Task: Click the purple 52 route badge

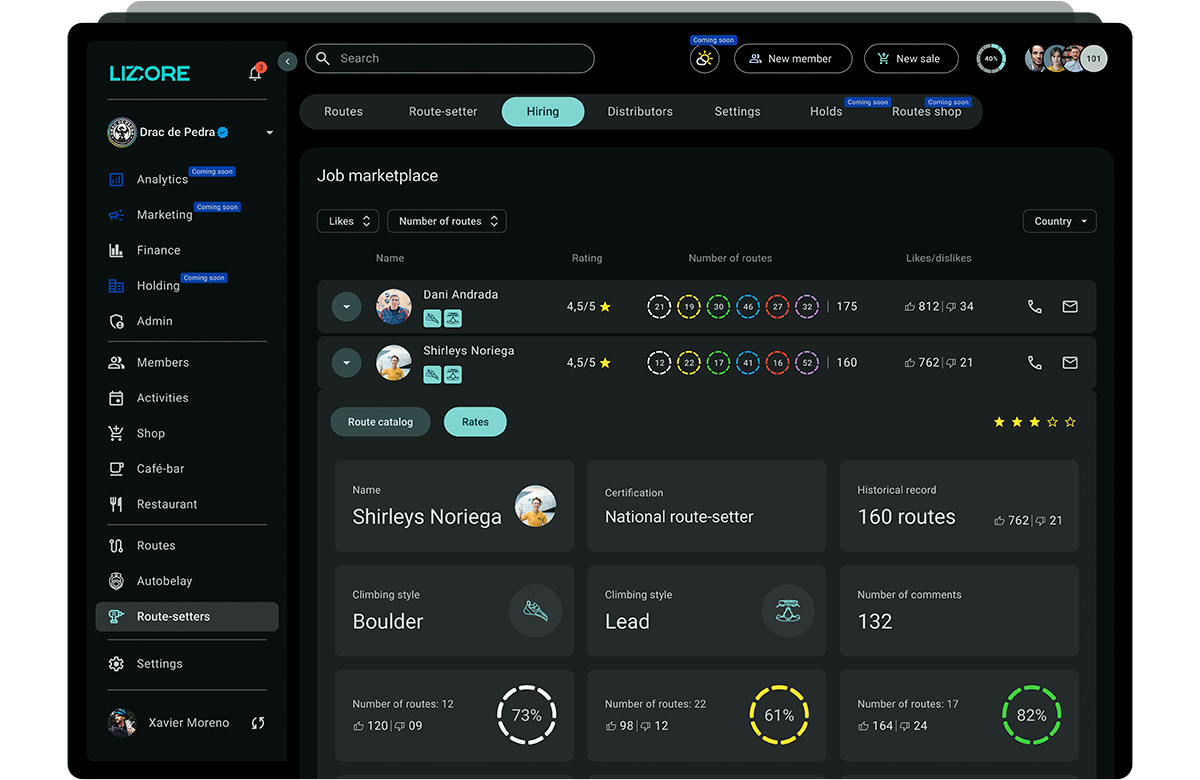Action: pos(807,363)
